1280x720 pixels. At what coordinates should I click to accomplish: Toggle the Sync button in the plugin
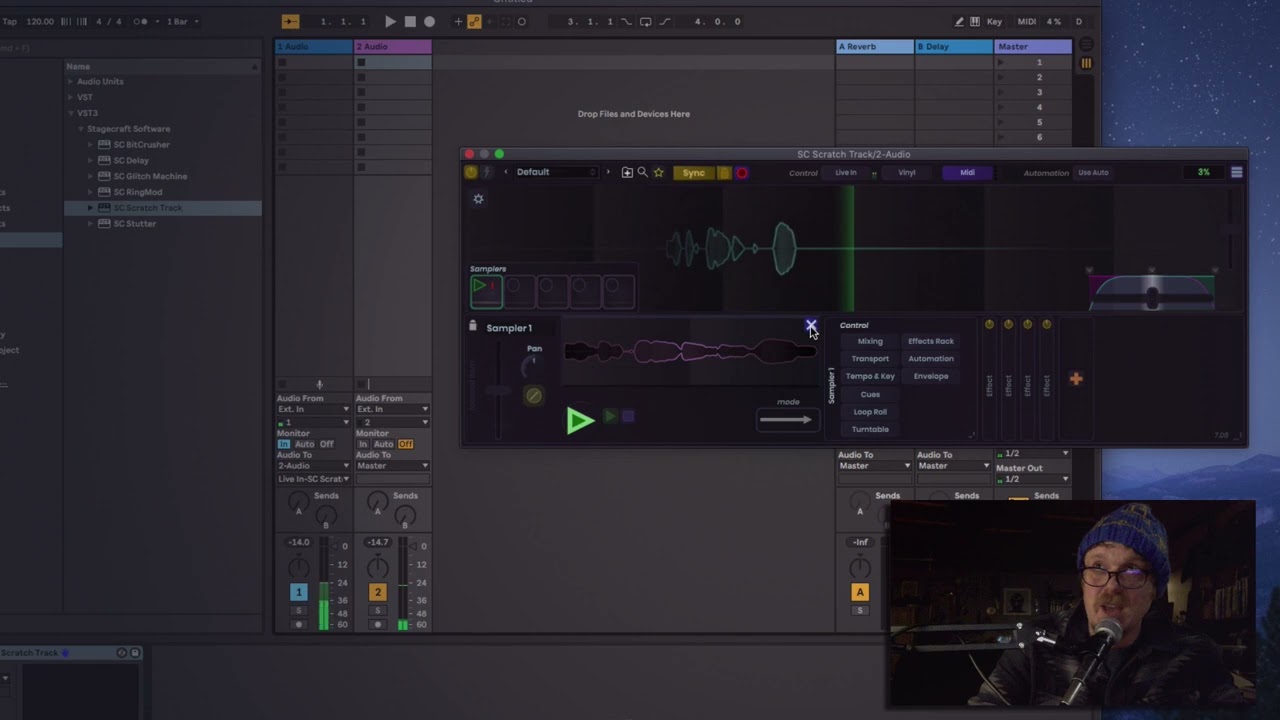coord(693,173)
